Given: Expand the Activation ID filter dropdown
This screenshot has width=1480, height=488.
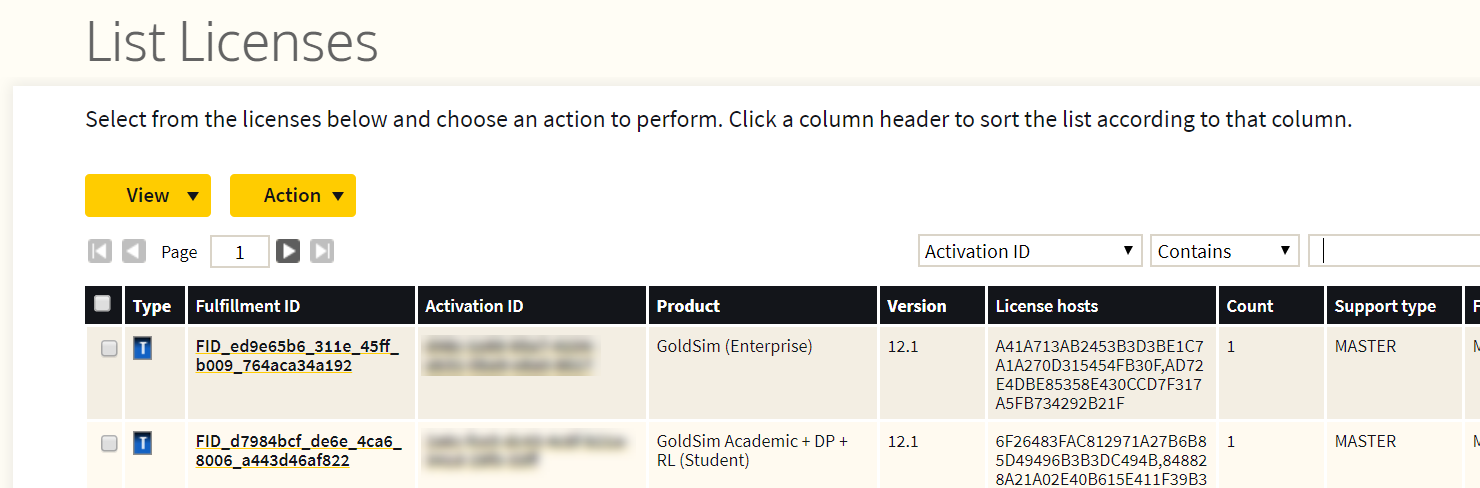Looking at the screenshot, I should pos(1030,251).
